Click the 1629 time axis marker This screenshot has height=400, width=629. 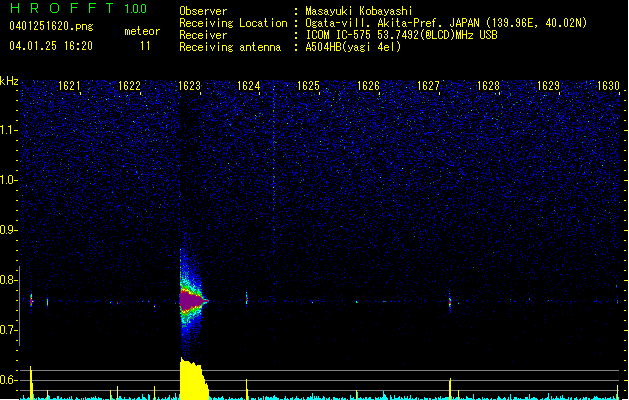(548, 86)
